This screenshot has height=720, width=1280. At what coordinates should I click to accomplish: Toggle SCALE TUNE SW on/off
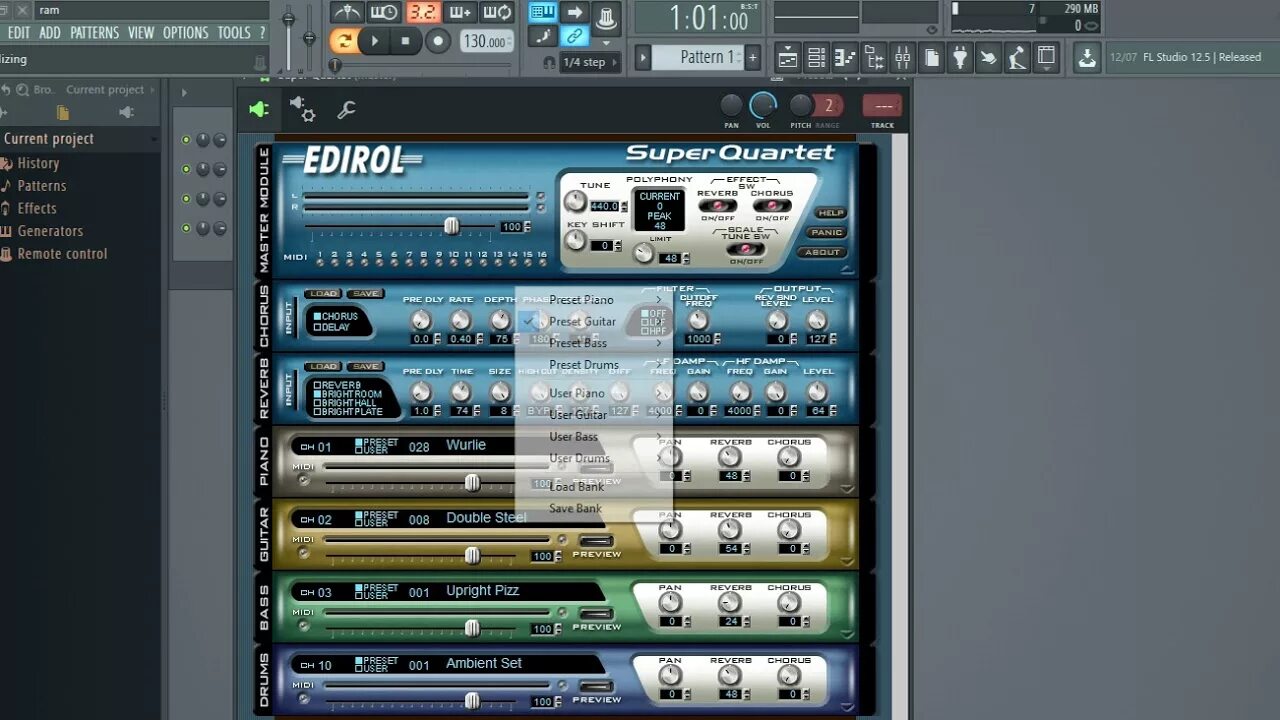(x=745, y=249)
